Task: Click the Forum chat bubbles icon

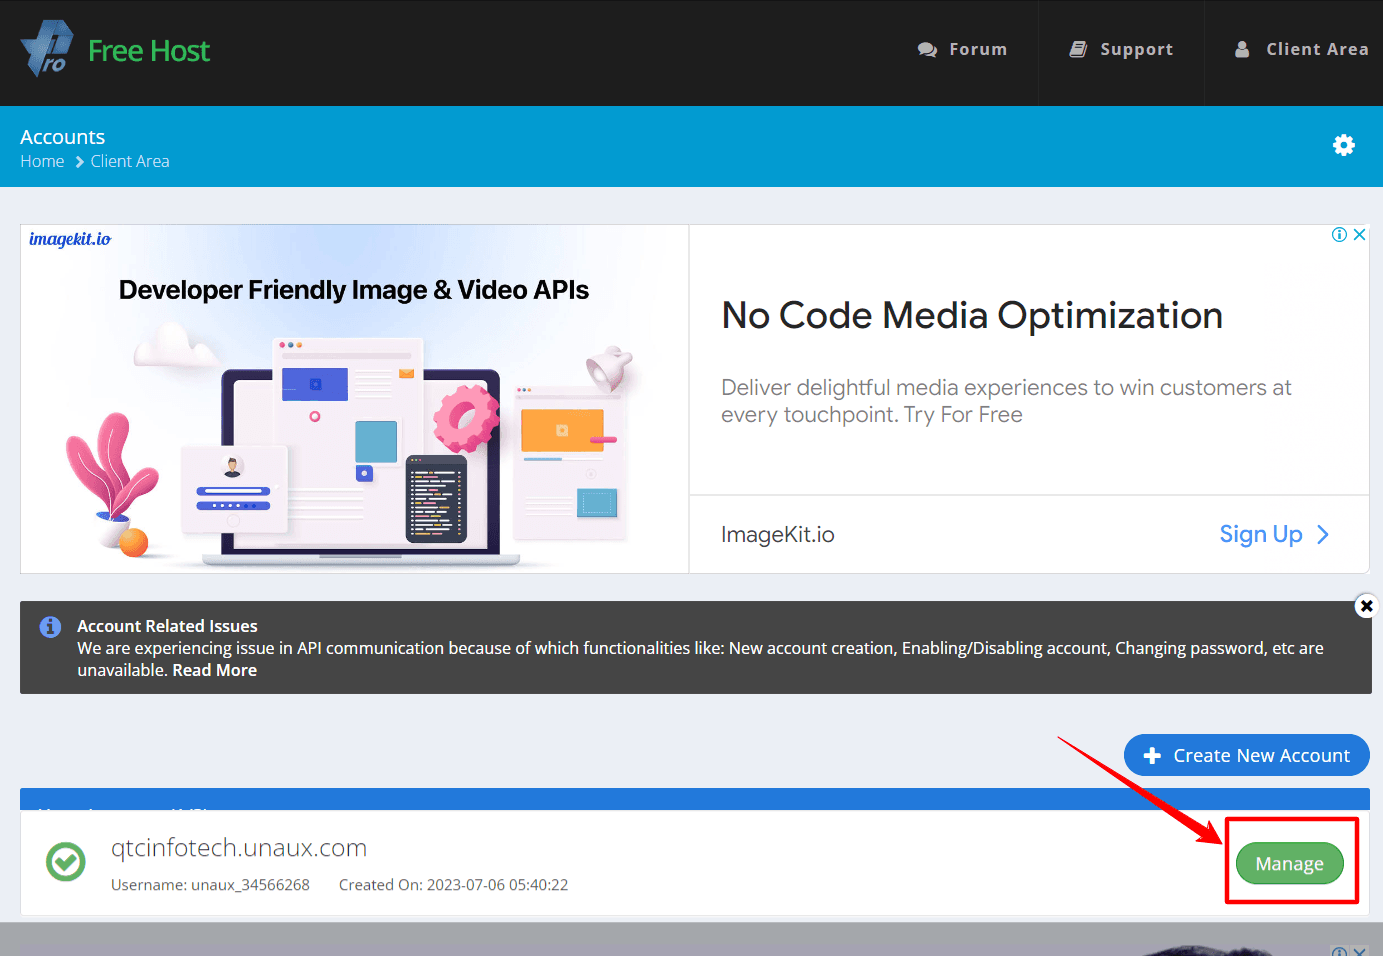Action: [x=927, y=50]
